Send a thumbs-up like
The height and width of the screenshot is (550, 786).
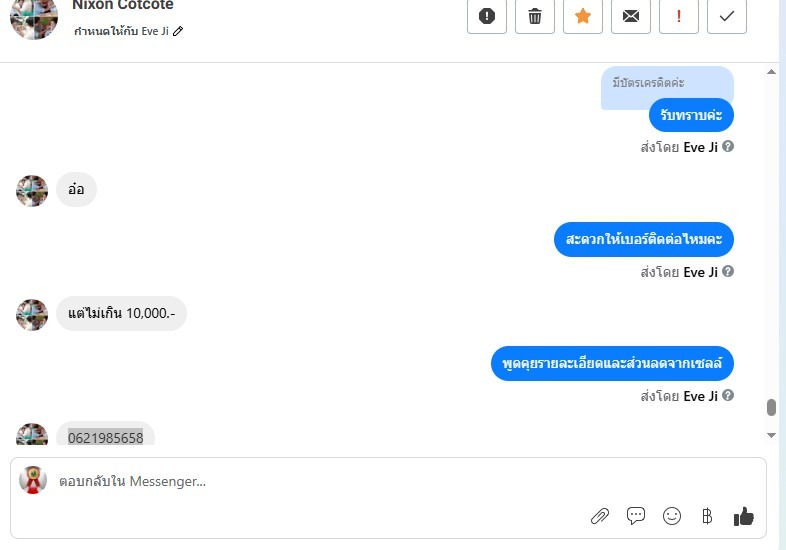pyautogui.click(x=743, y=516)
